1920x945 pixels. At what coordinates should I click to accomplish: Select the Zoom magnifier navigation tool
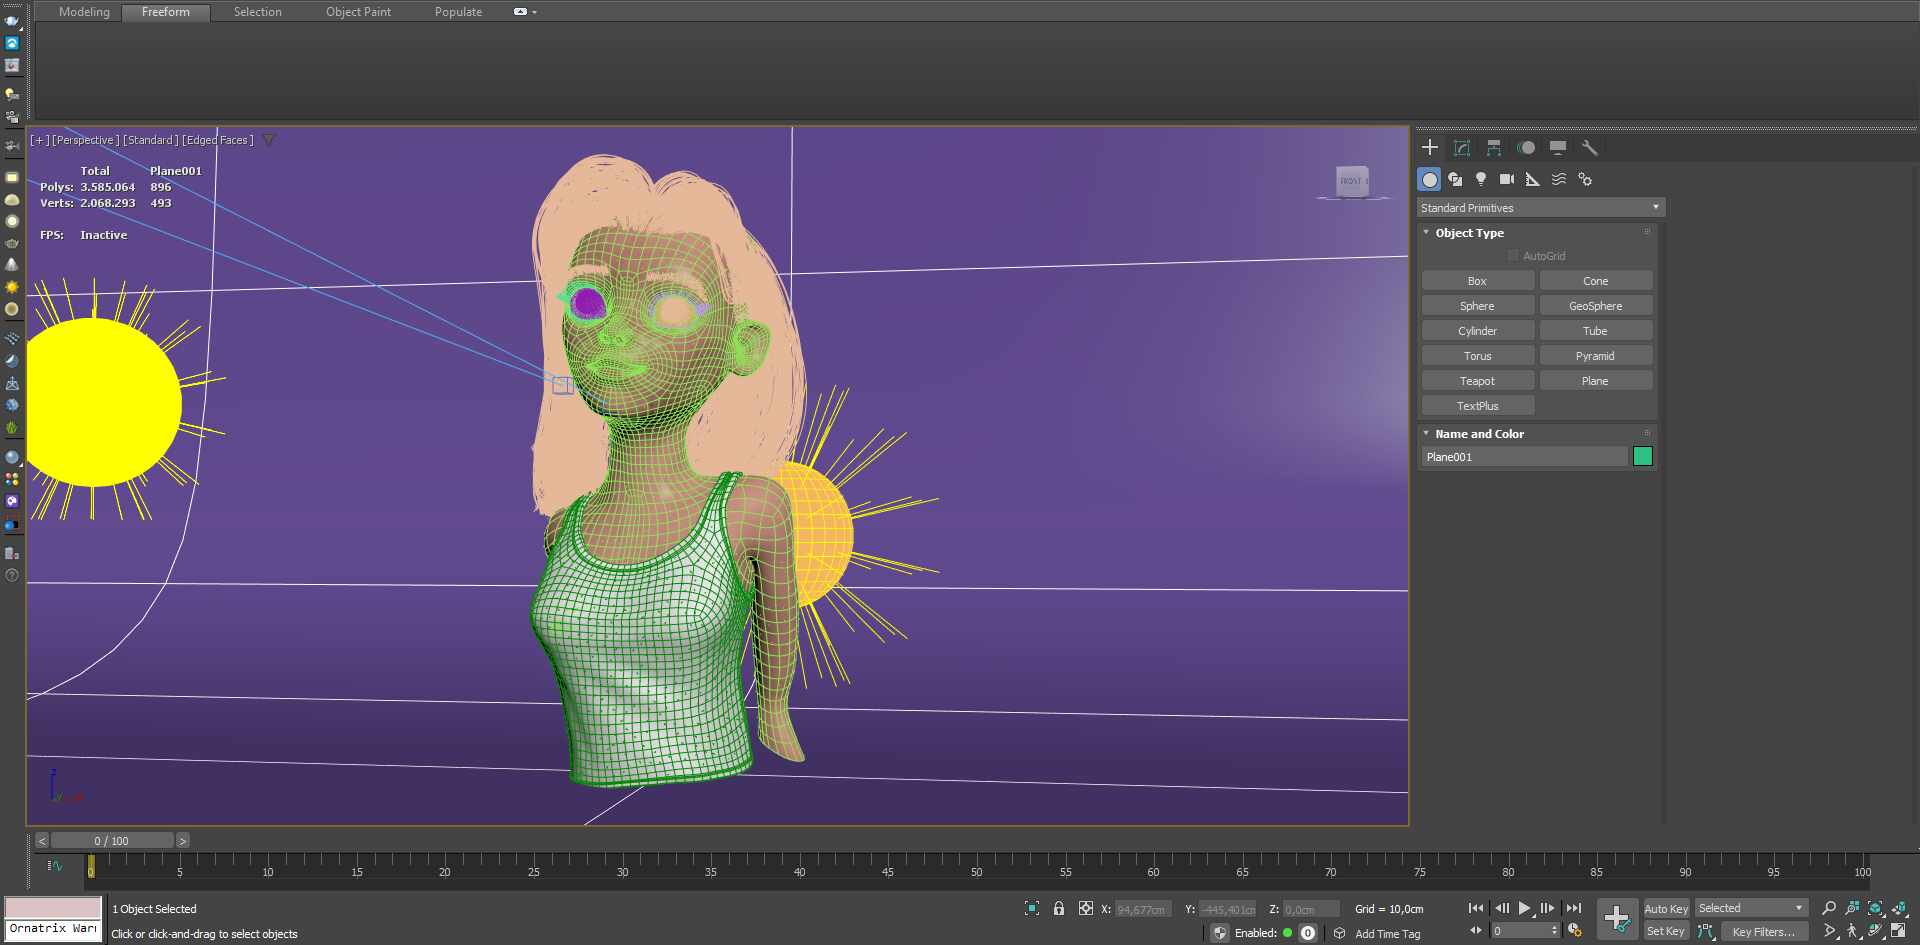pos(1829,908)
